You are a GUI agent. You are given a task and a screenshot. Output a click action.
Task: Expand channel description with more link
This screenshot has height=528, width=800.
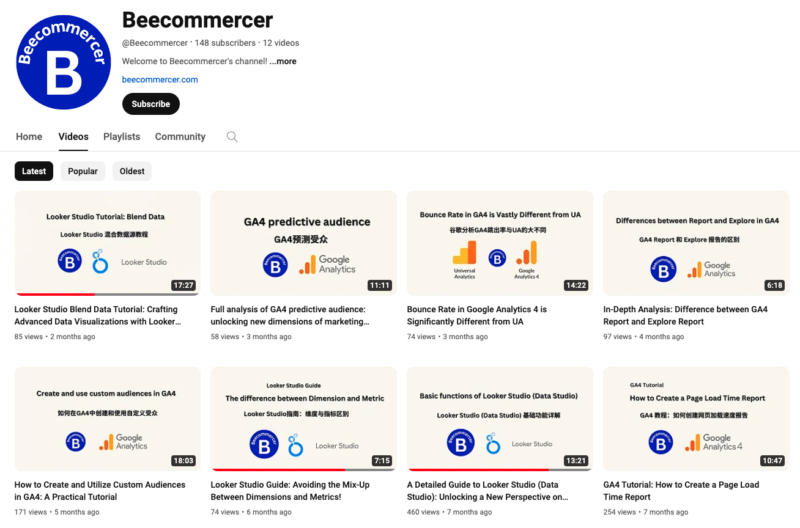point(282,61)
